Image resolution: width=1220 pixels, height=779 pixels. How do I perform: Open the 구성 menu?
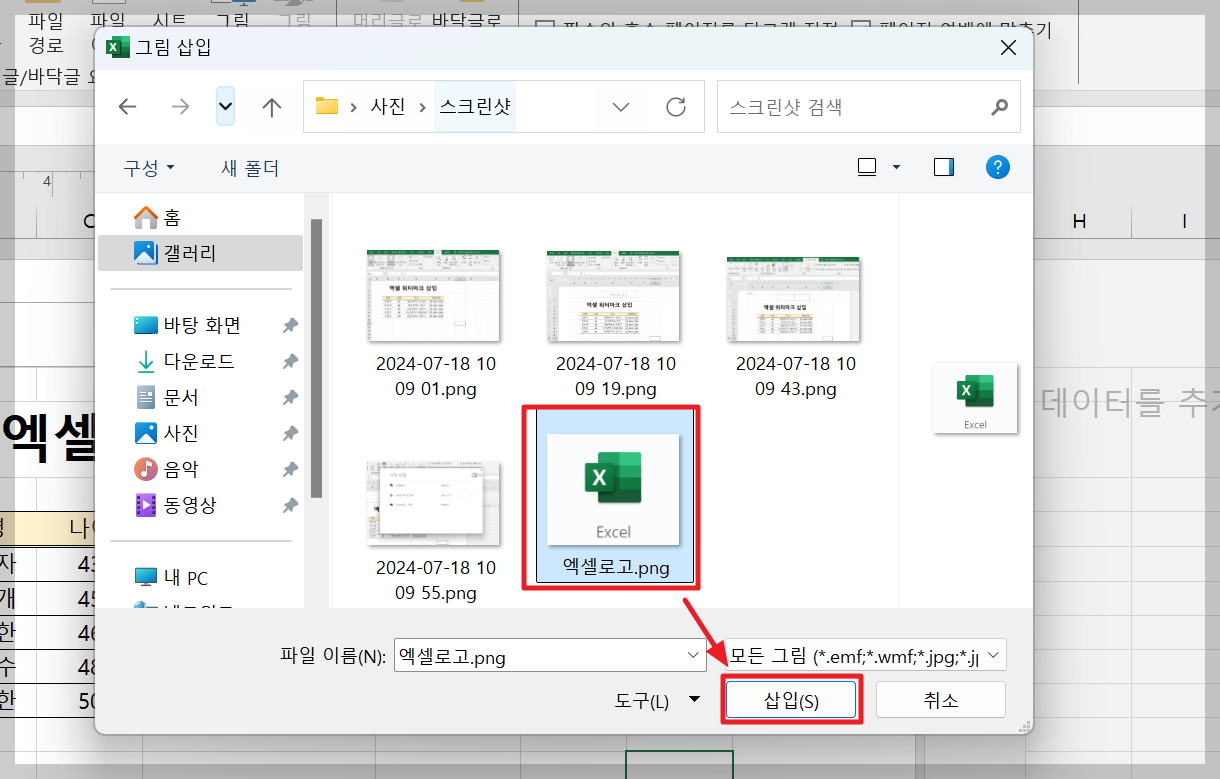point(145,168)
